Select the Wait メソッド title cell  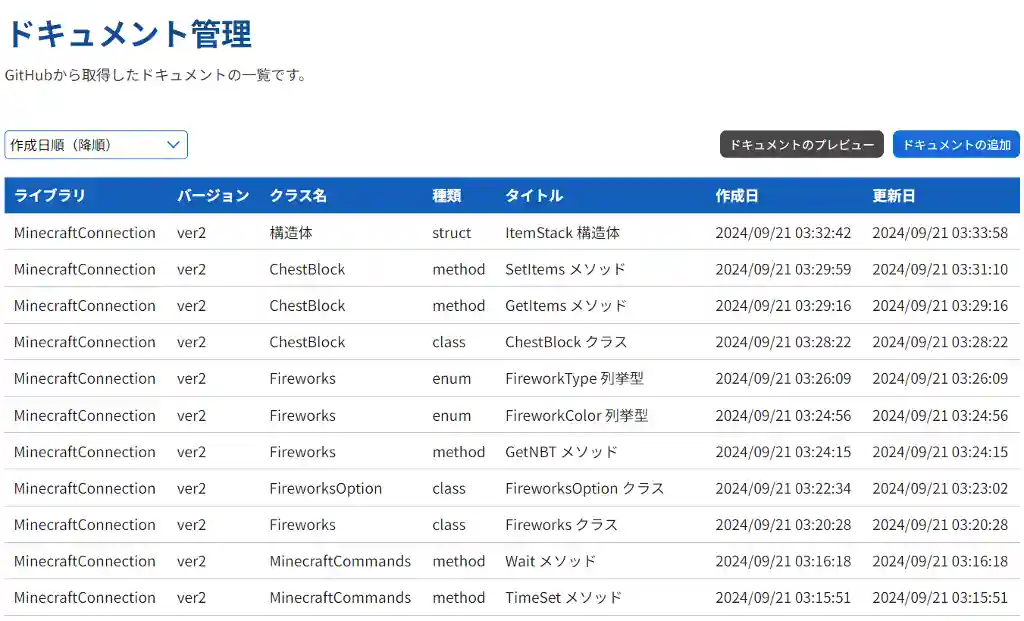pyautogui.click(x=551, y=562)
